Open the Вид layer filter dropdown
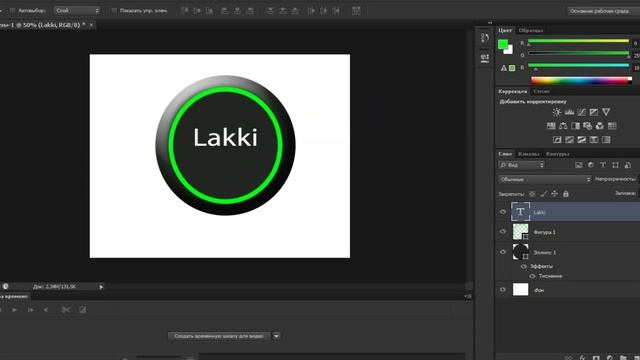Viewport: 640px width, 360px height. (521, 165)
